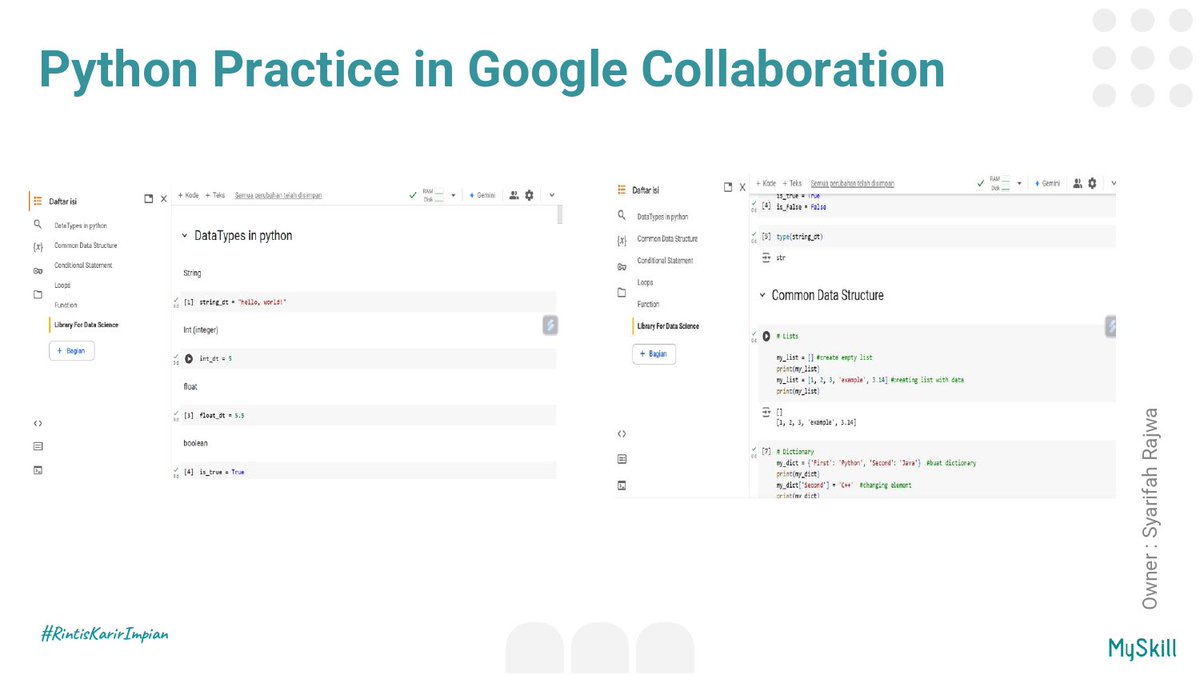Pop out the left Colab table of contents panel
Screen dimensions: 1200x675
pyautogui.click(x=148, y=199)
